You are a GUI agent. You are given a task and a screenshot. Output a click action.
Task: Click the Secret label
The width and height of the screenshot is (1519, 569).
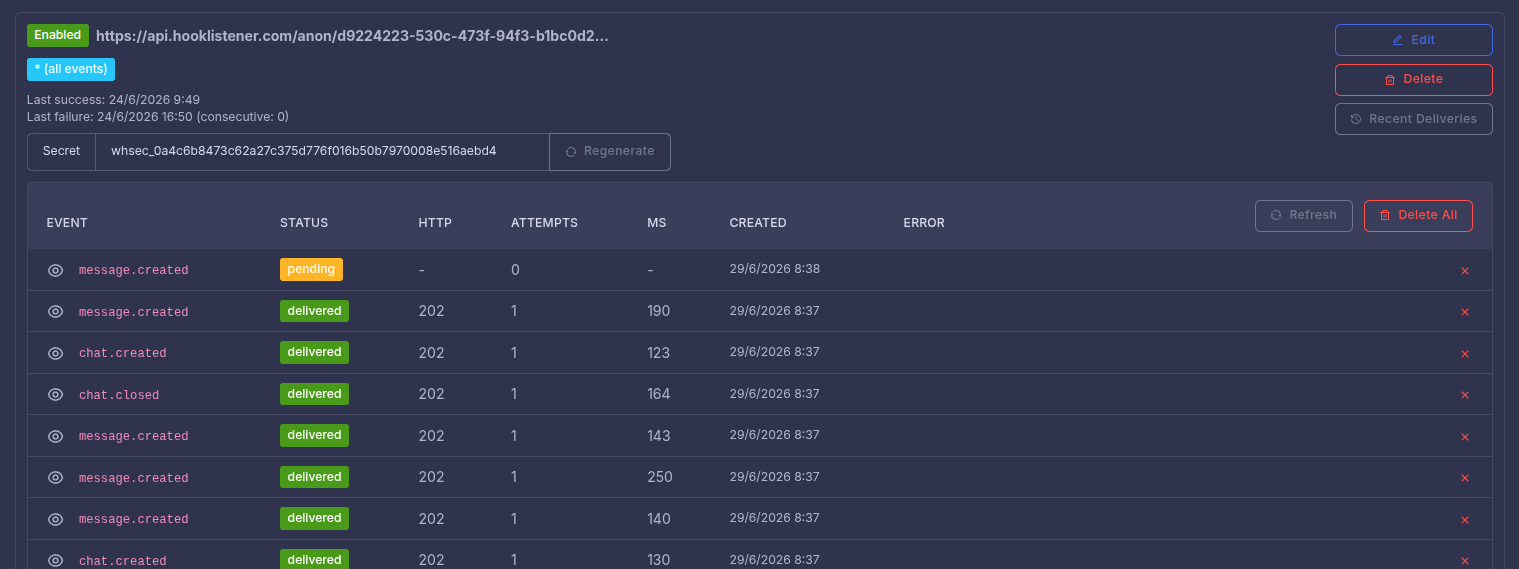(x=61, y=152)
